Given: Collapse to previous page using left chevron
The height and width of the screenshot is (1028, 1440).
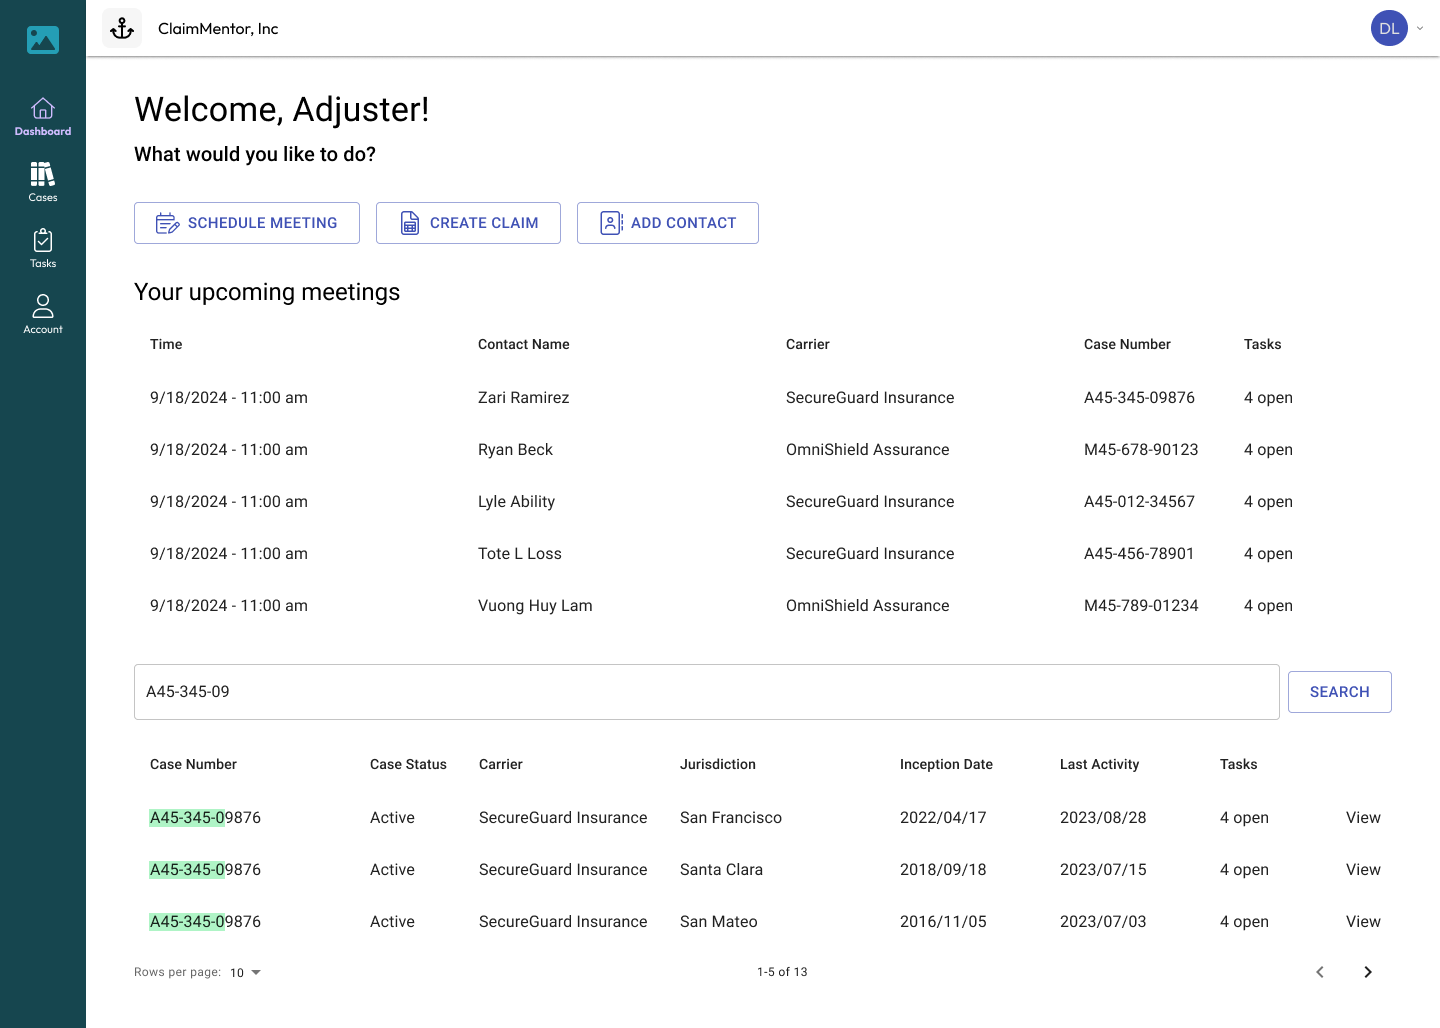Looking at the screenshot, I should coord(1320,971).
